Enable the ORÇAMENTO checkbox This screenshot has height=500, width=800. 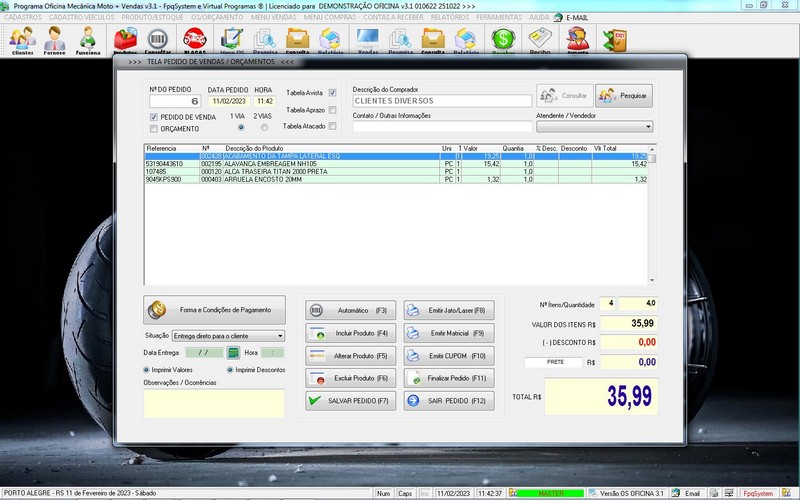(x=154, y=129)
